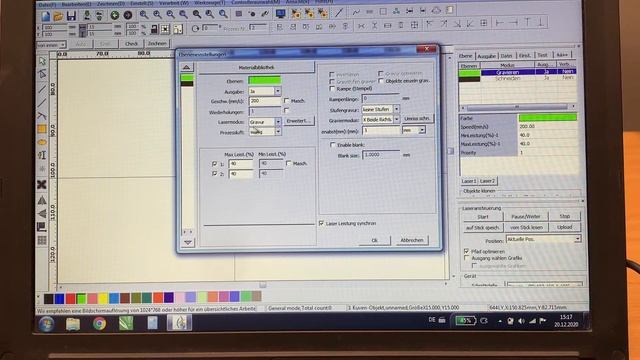Click the down arrow below the dialog layer list
Viewport: 640px width, 360px height.
[x=188, y=242]
